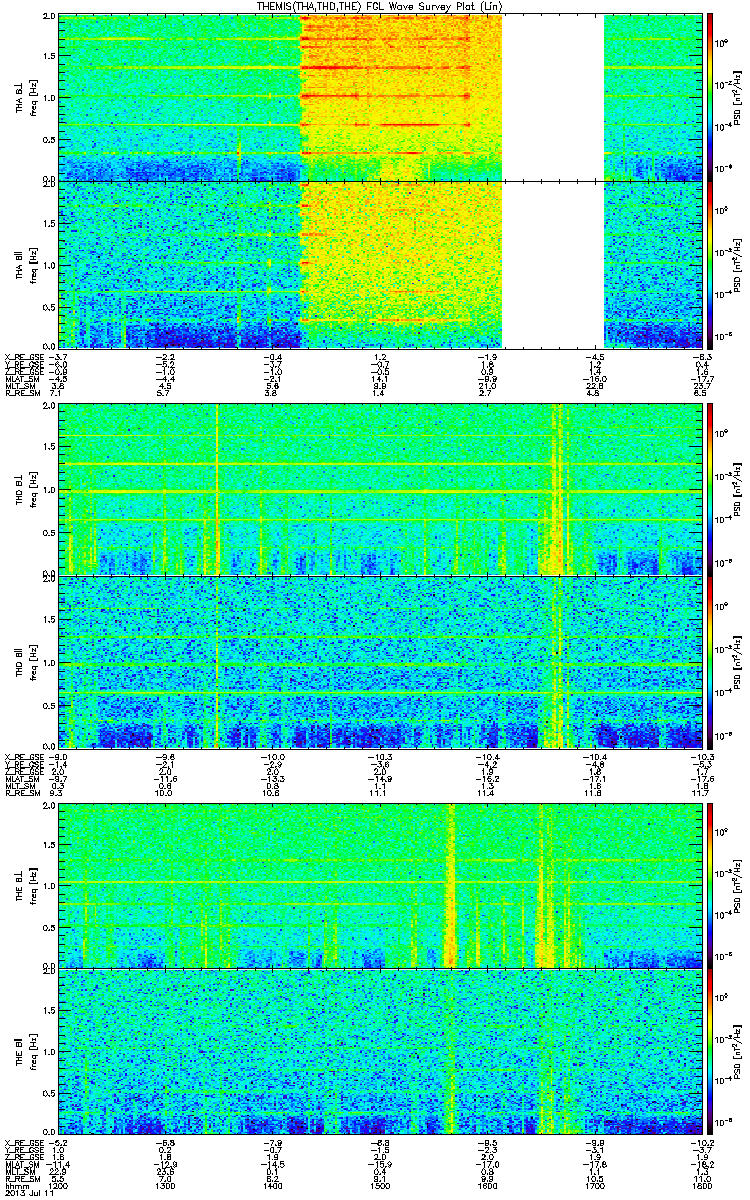Click the bright vertical burst in THE top panel
Viewport: 750px width, 1200px height.
click(449, 885)
